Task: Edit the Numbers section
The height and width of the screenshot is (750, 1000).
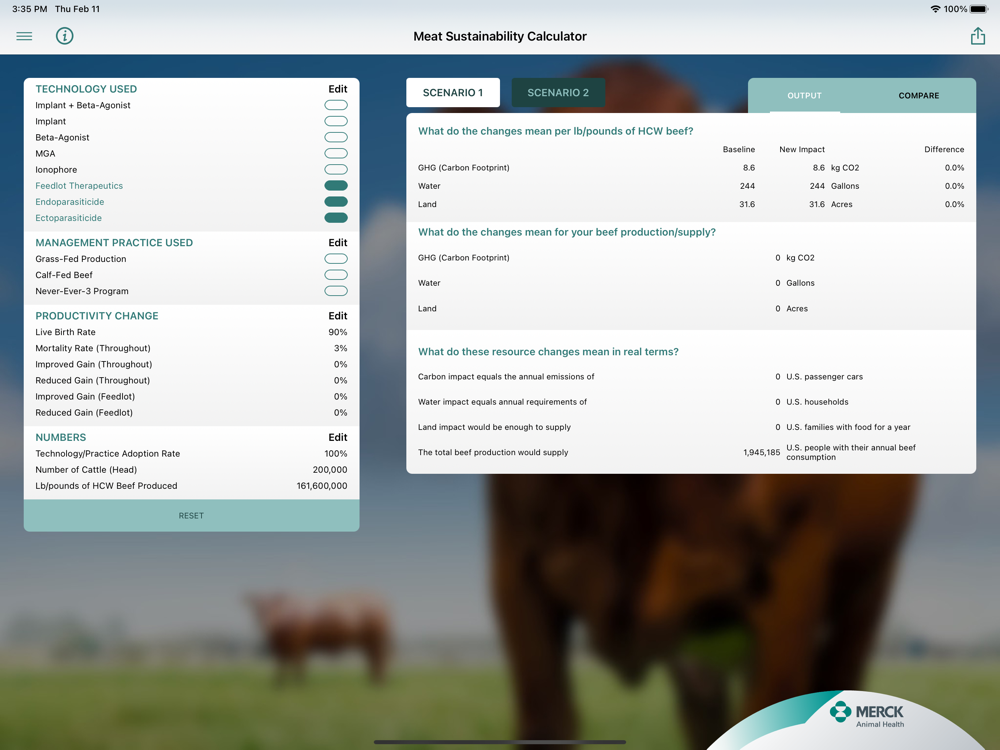Action: point(338,438)
